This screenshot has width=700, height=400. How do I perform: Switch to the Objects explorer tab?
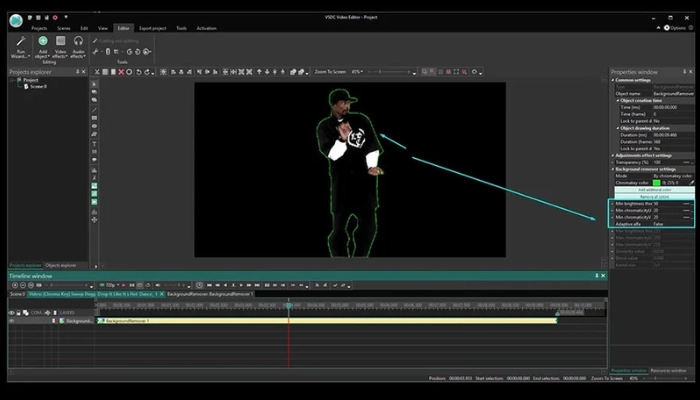pos(61,265)
